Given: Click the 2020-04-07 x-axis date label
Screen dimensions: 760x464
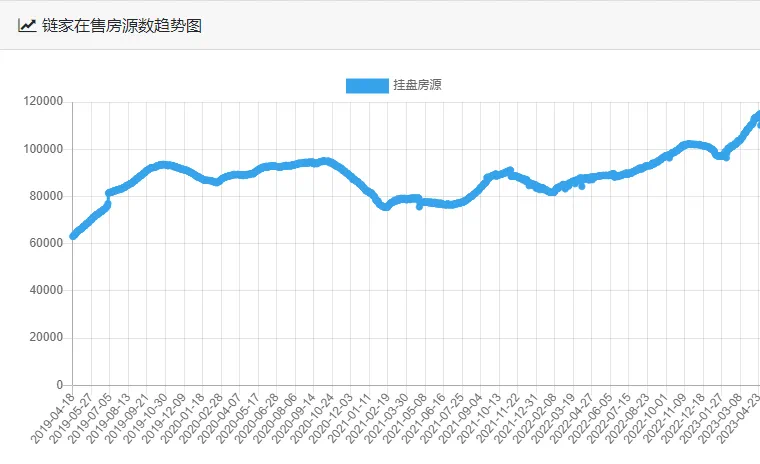Looking at the screenshot, I should coord(219,418).
